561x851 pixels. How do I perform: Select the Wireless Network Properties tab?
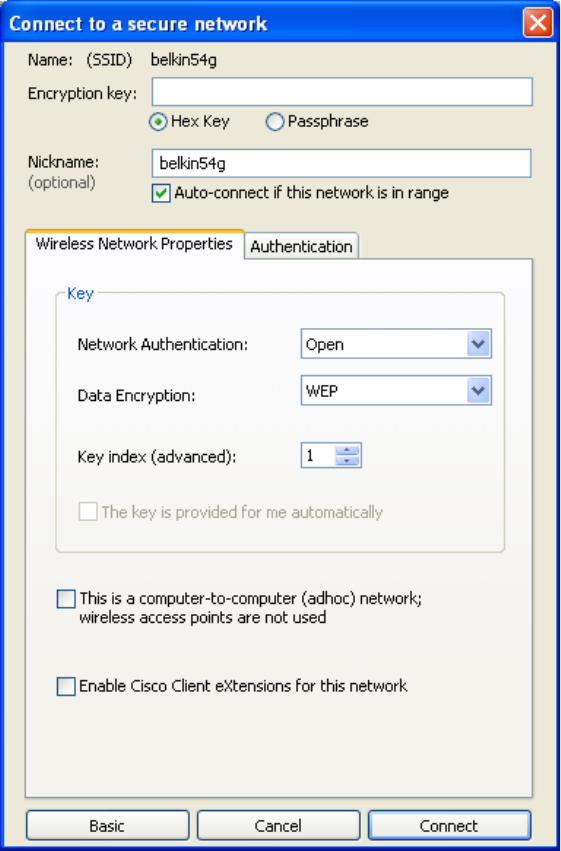134,244
